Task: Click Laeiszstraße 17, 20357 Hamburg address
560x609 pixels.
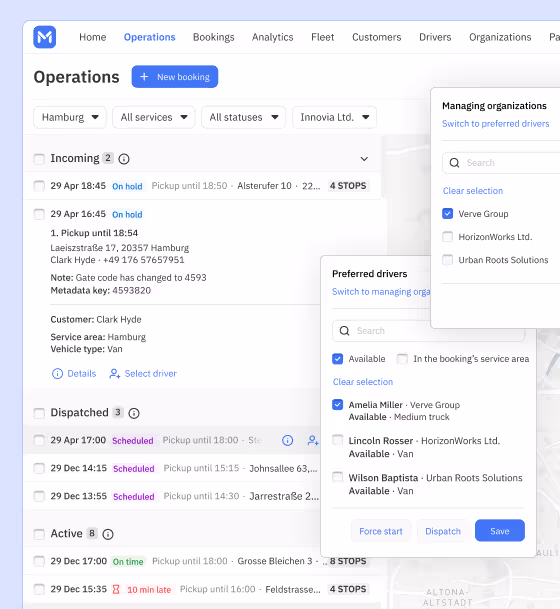Action: coord(120,248)
